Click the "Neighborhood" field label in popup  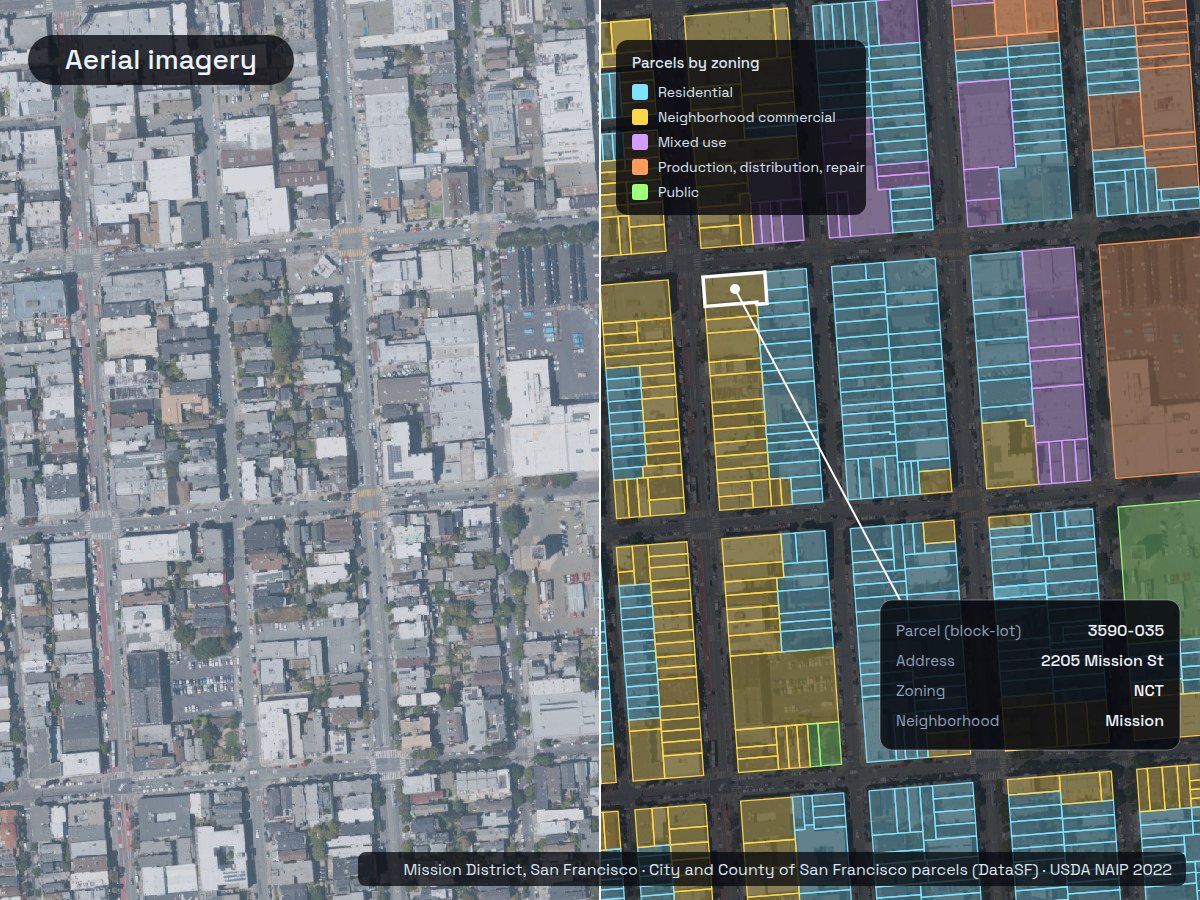(947, 721)
